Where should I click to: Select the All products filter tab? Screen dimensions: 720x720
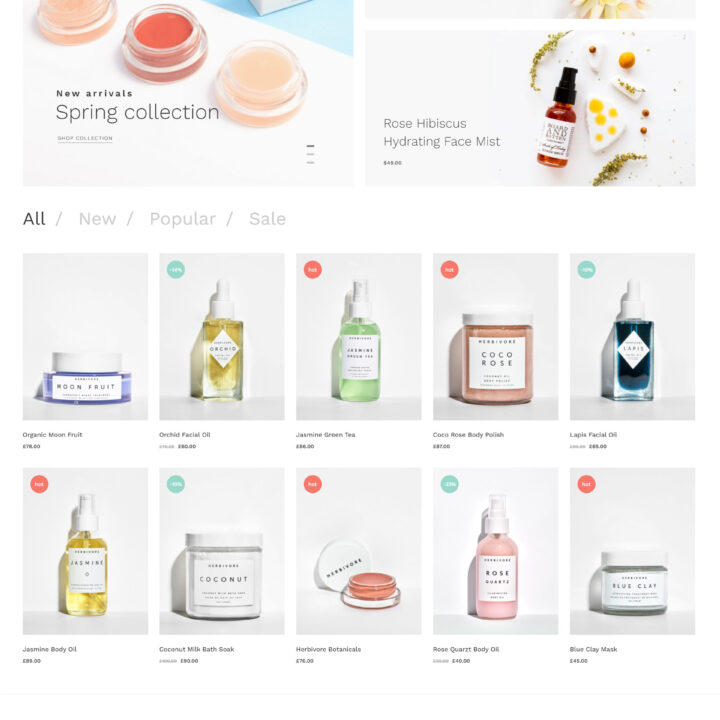point(34,219)
